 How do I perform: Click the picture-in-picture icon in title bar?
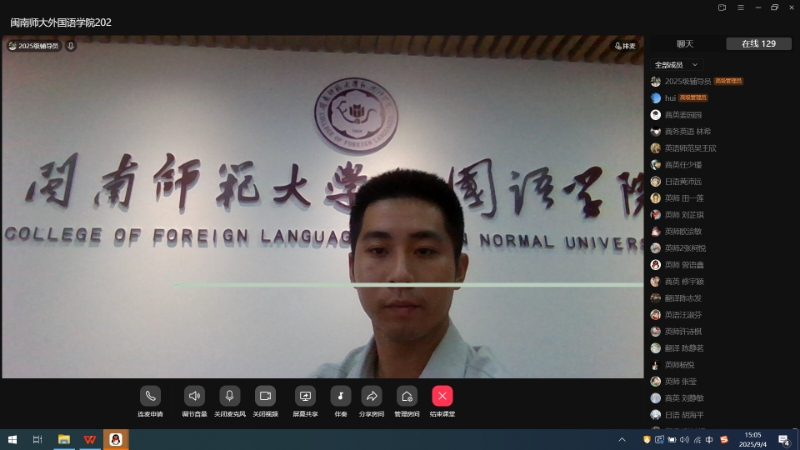722,8
